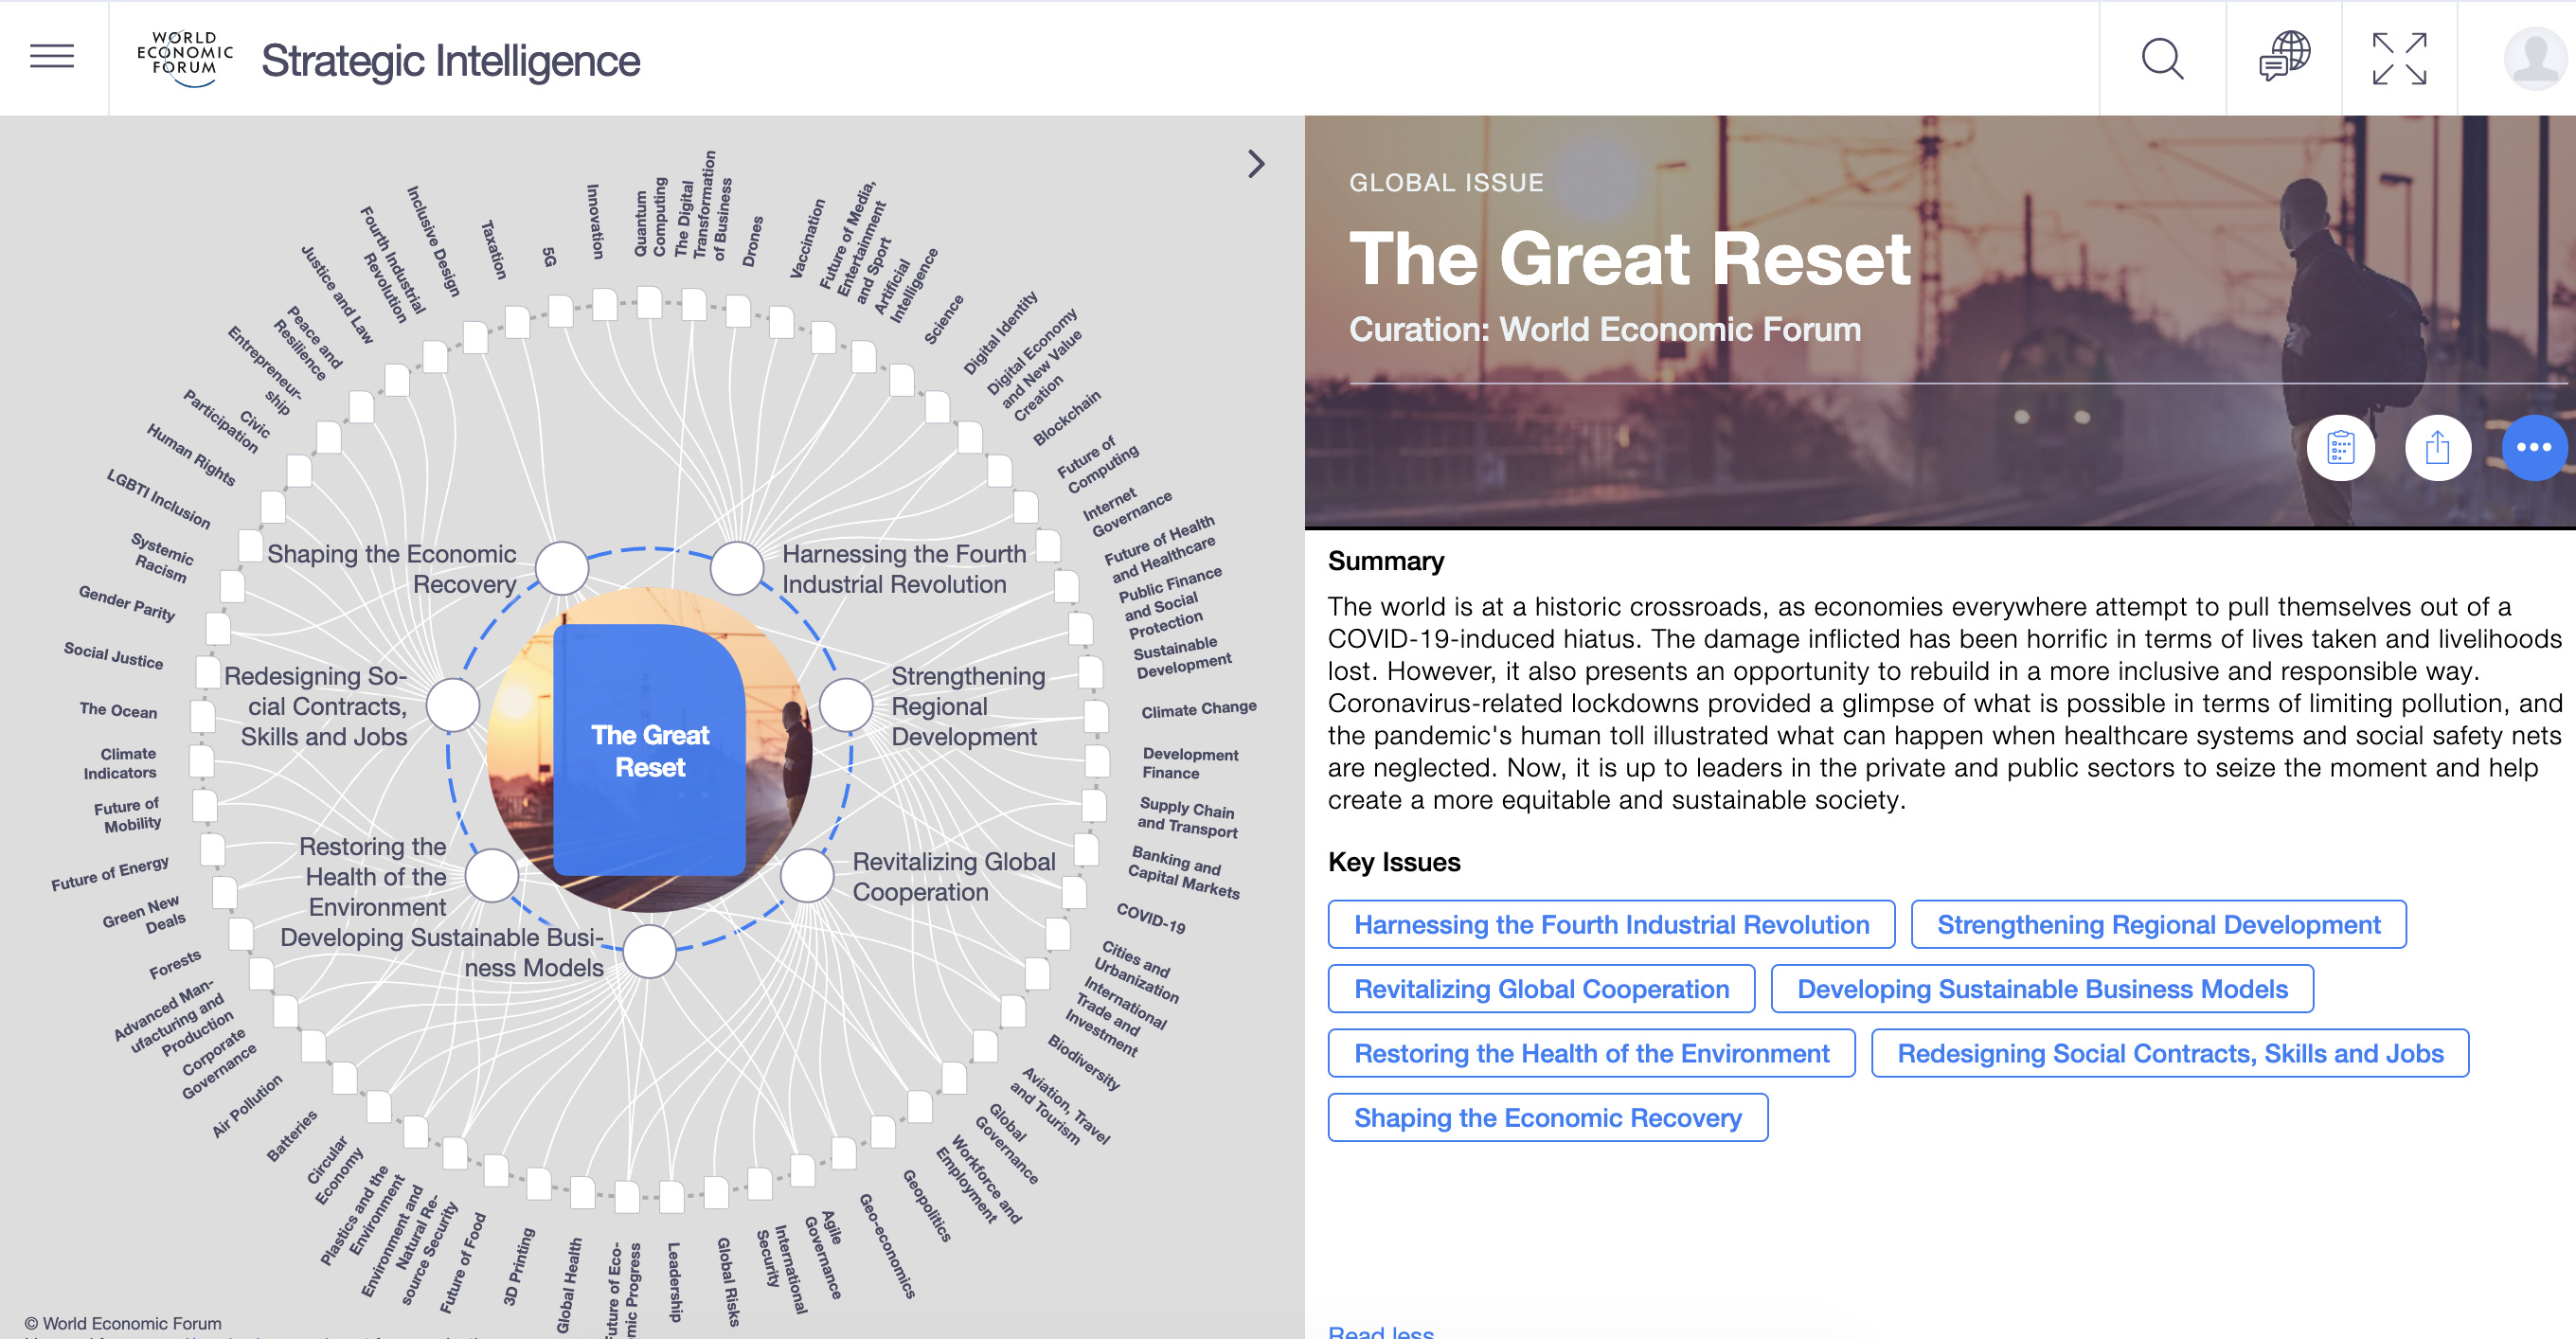Click the Science topic label

[x=943, y=320]
